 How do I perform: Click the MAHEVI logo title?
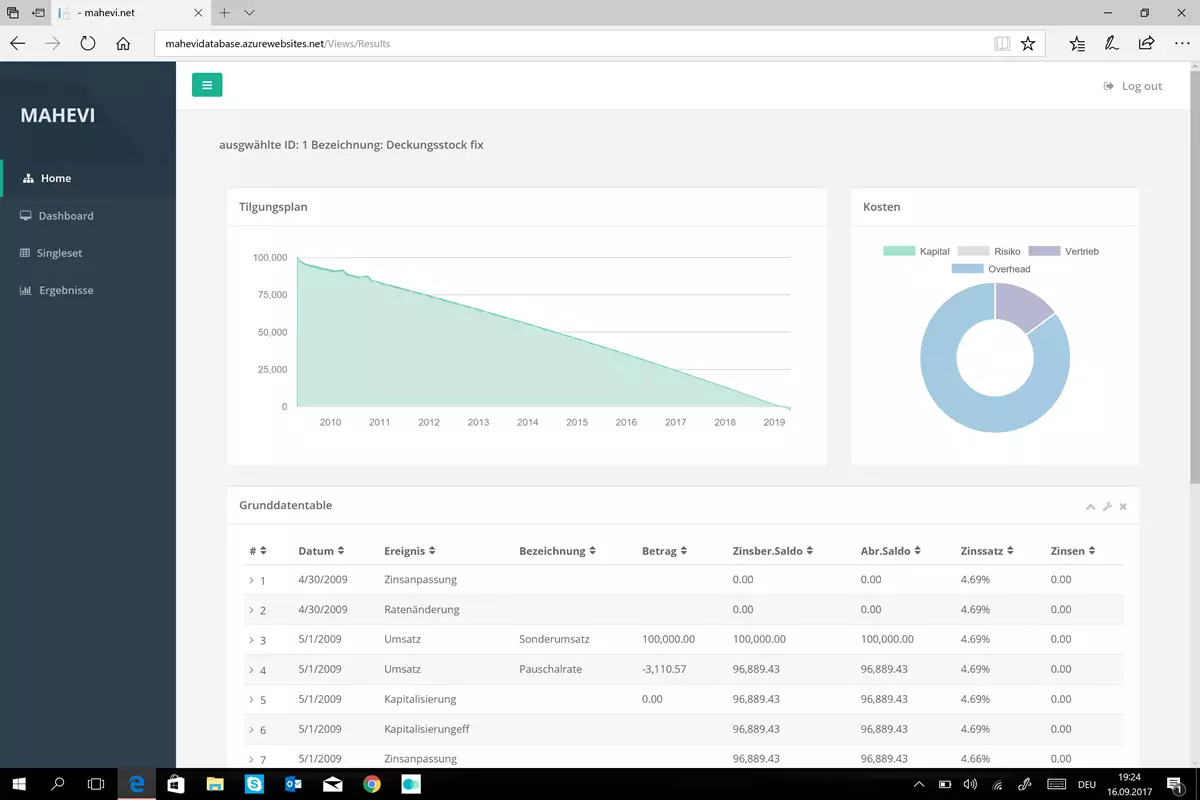[58, 115]
